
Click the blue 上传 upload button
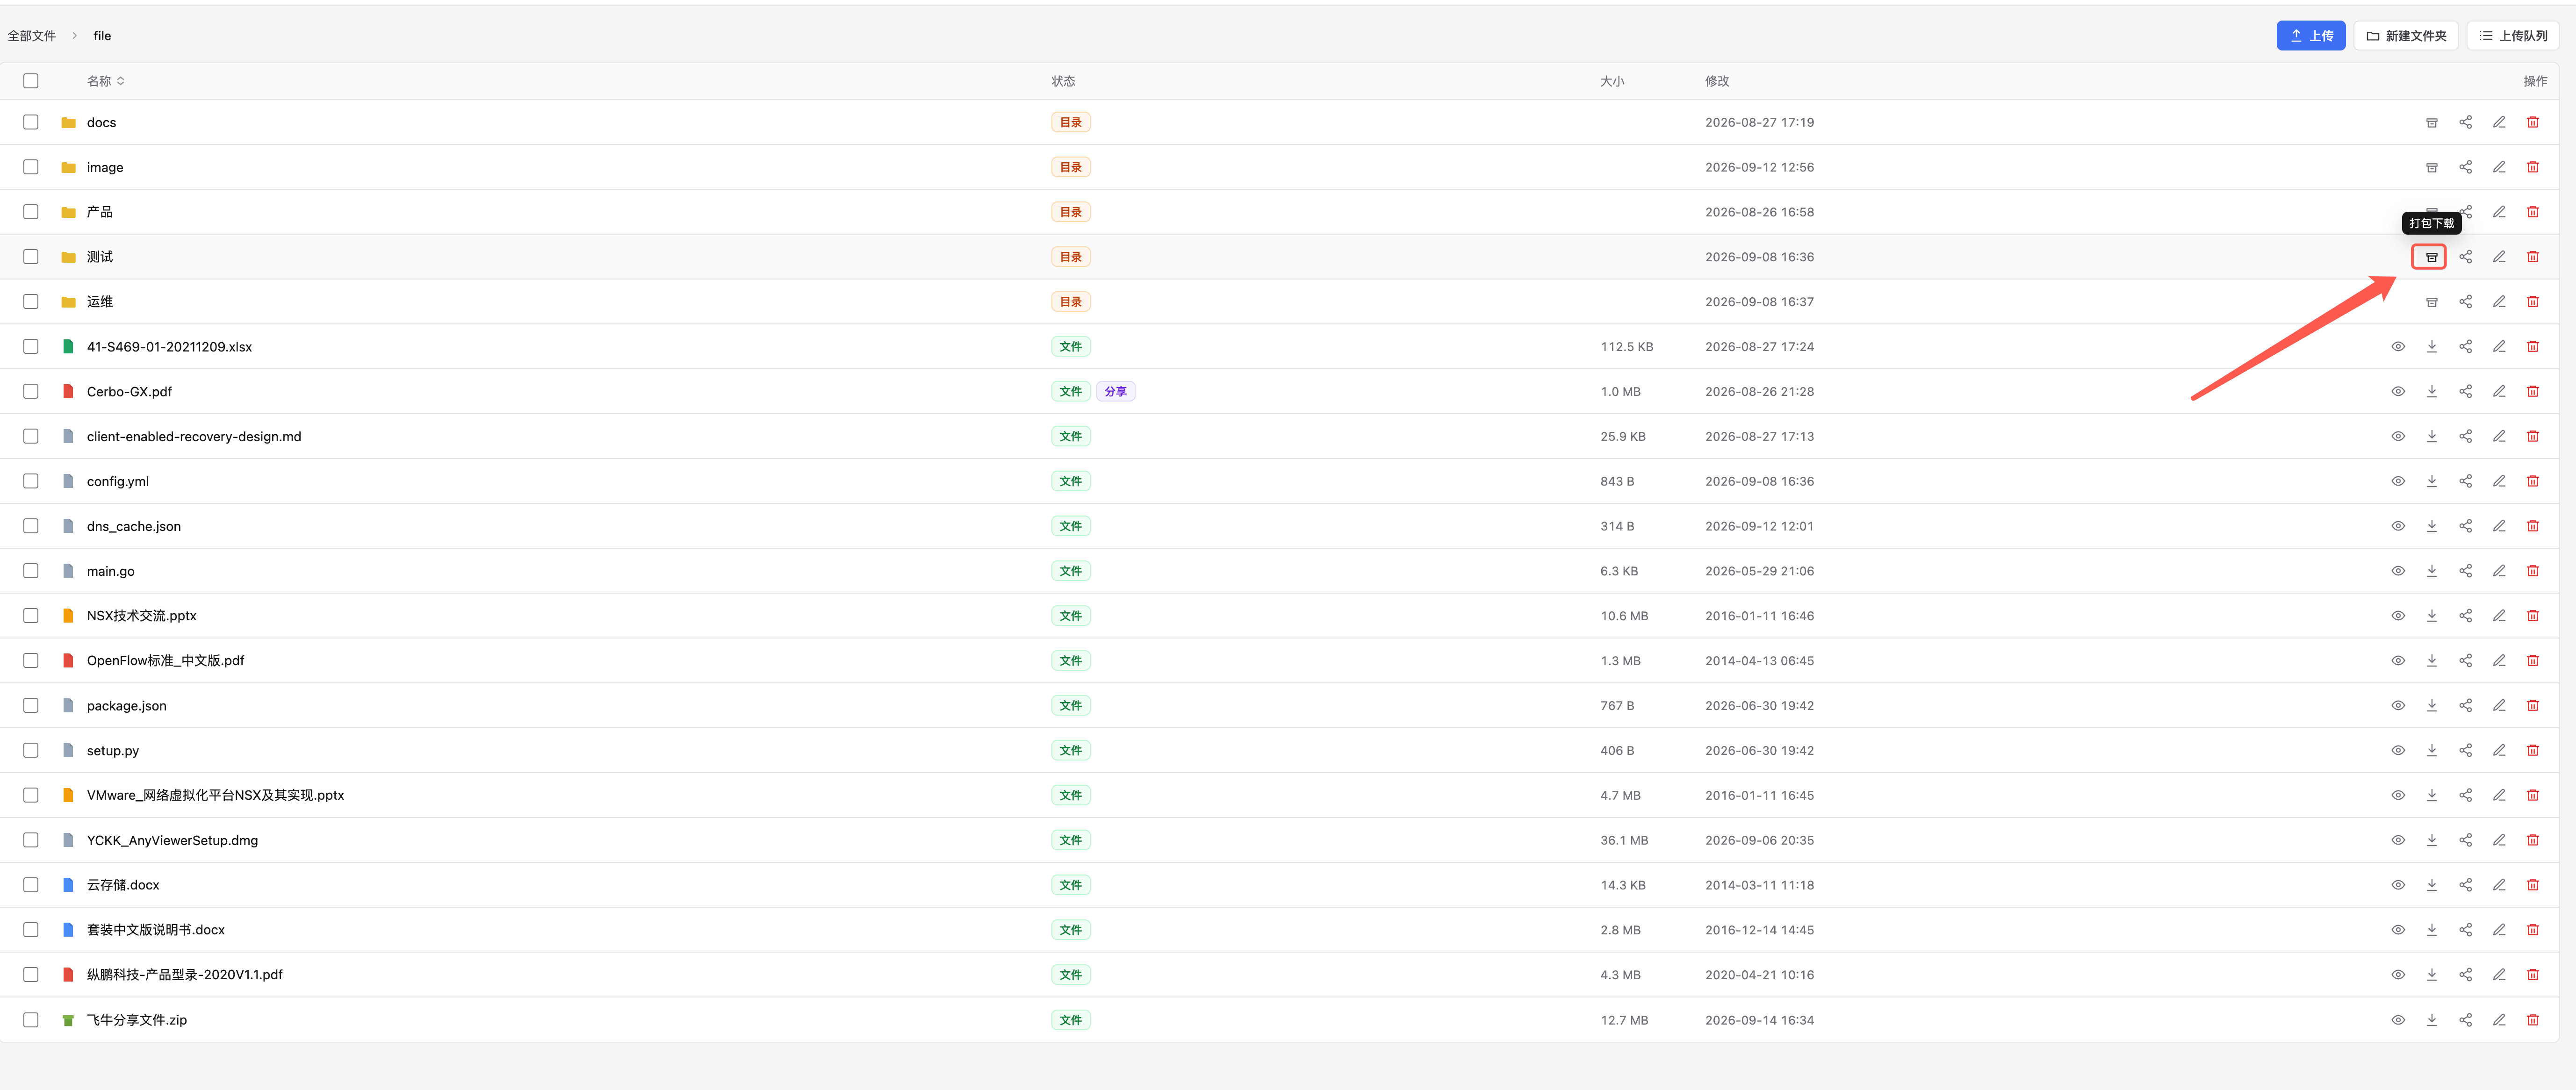pyautogui.click(x=2311, y=36)
